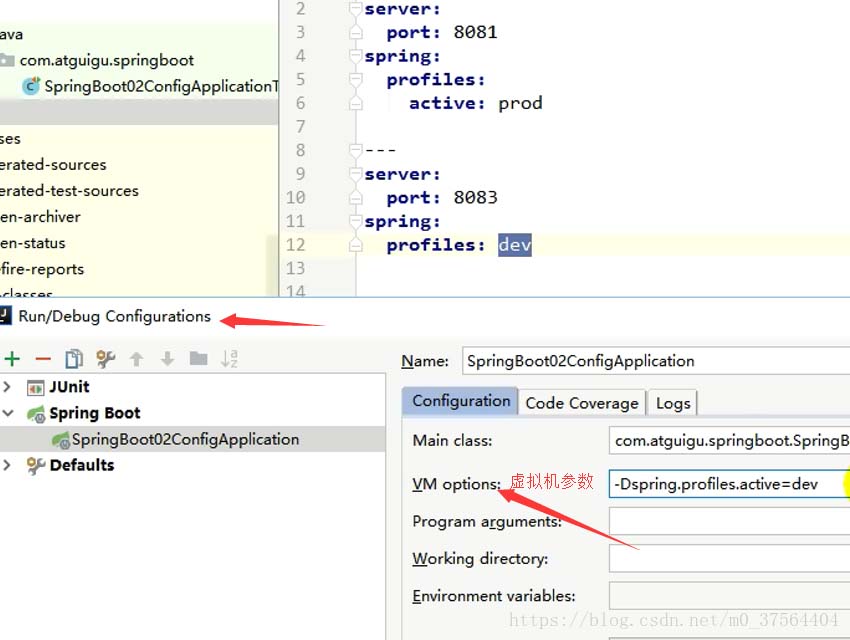This screenshot has width=850, height=640.
Task: Fold the spring block at line 11
Action: click(356, 221)
